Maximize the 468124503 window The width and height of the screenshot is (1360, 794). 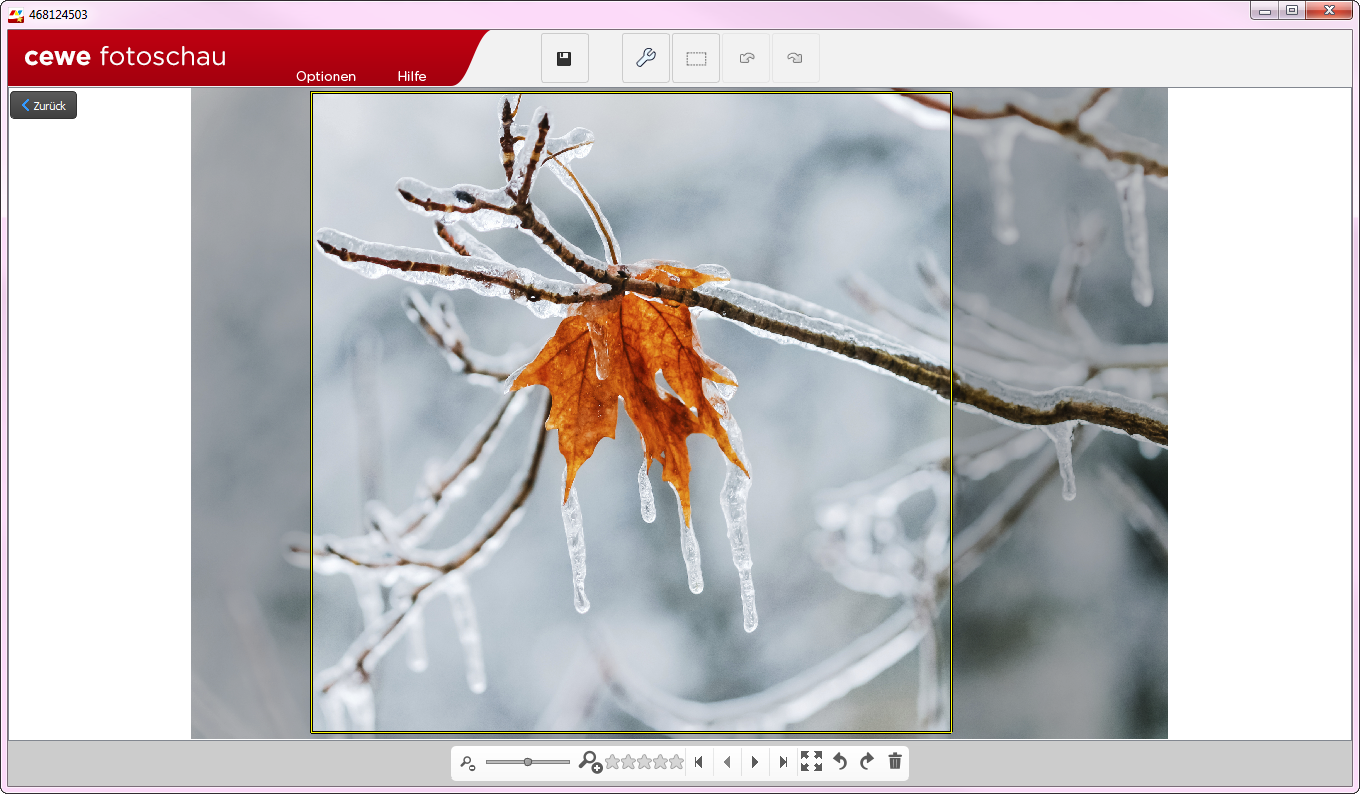click(x=1292, y=10)
